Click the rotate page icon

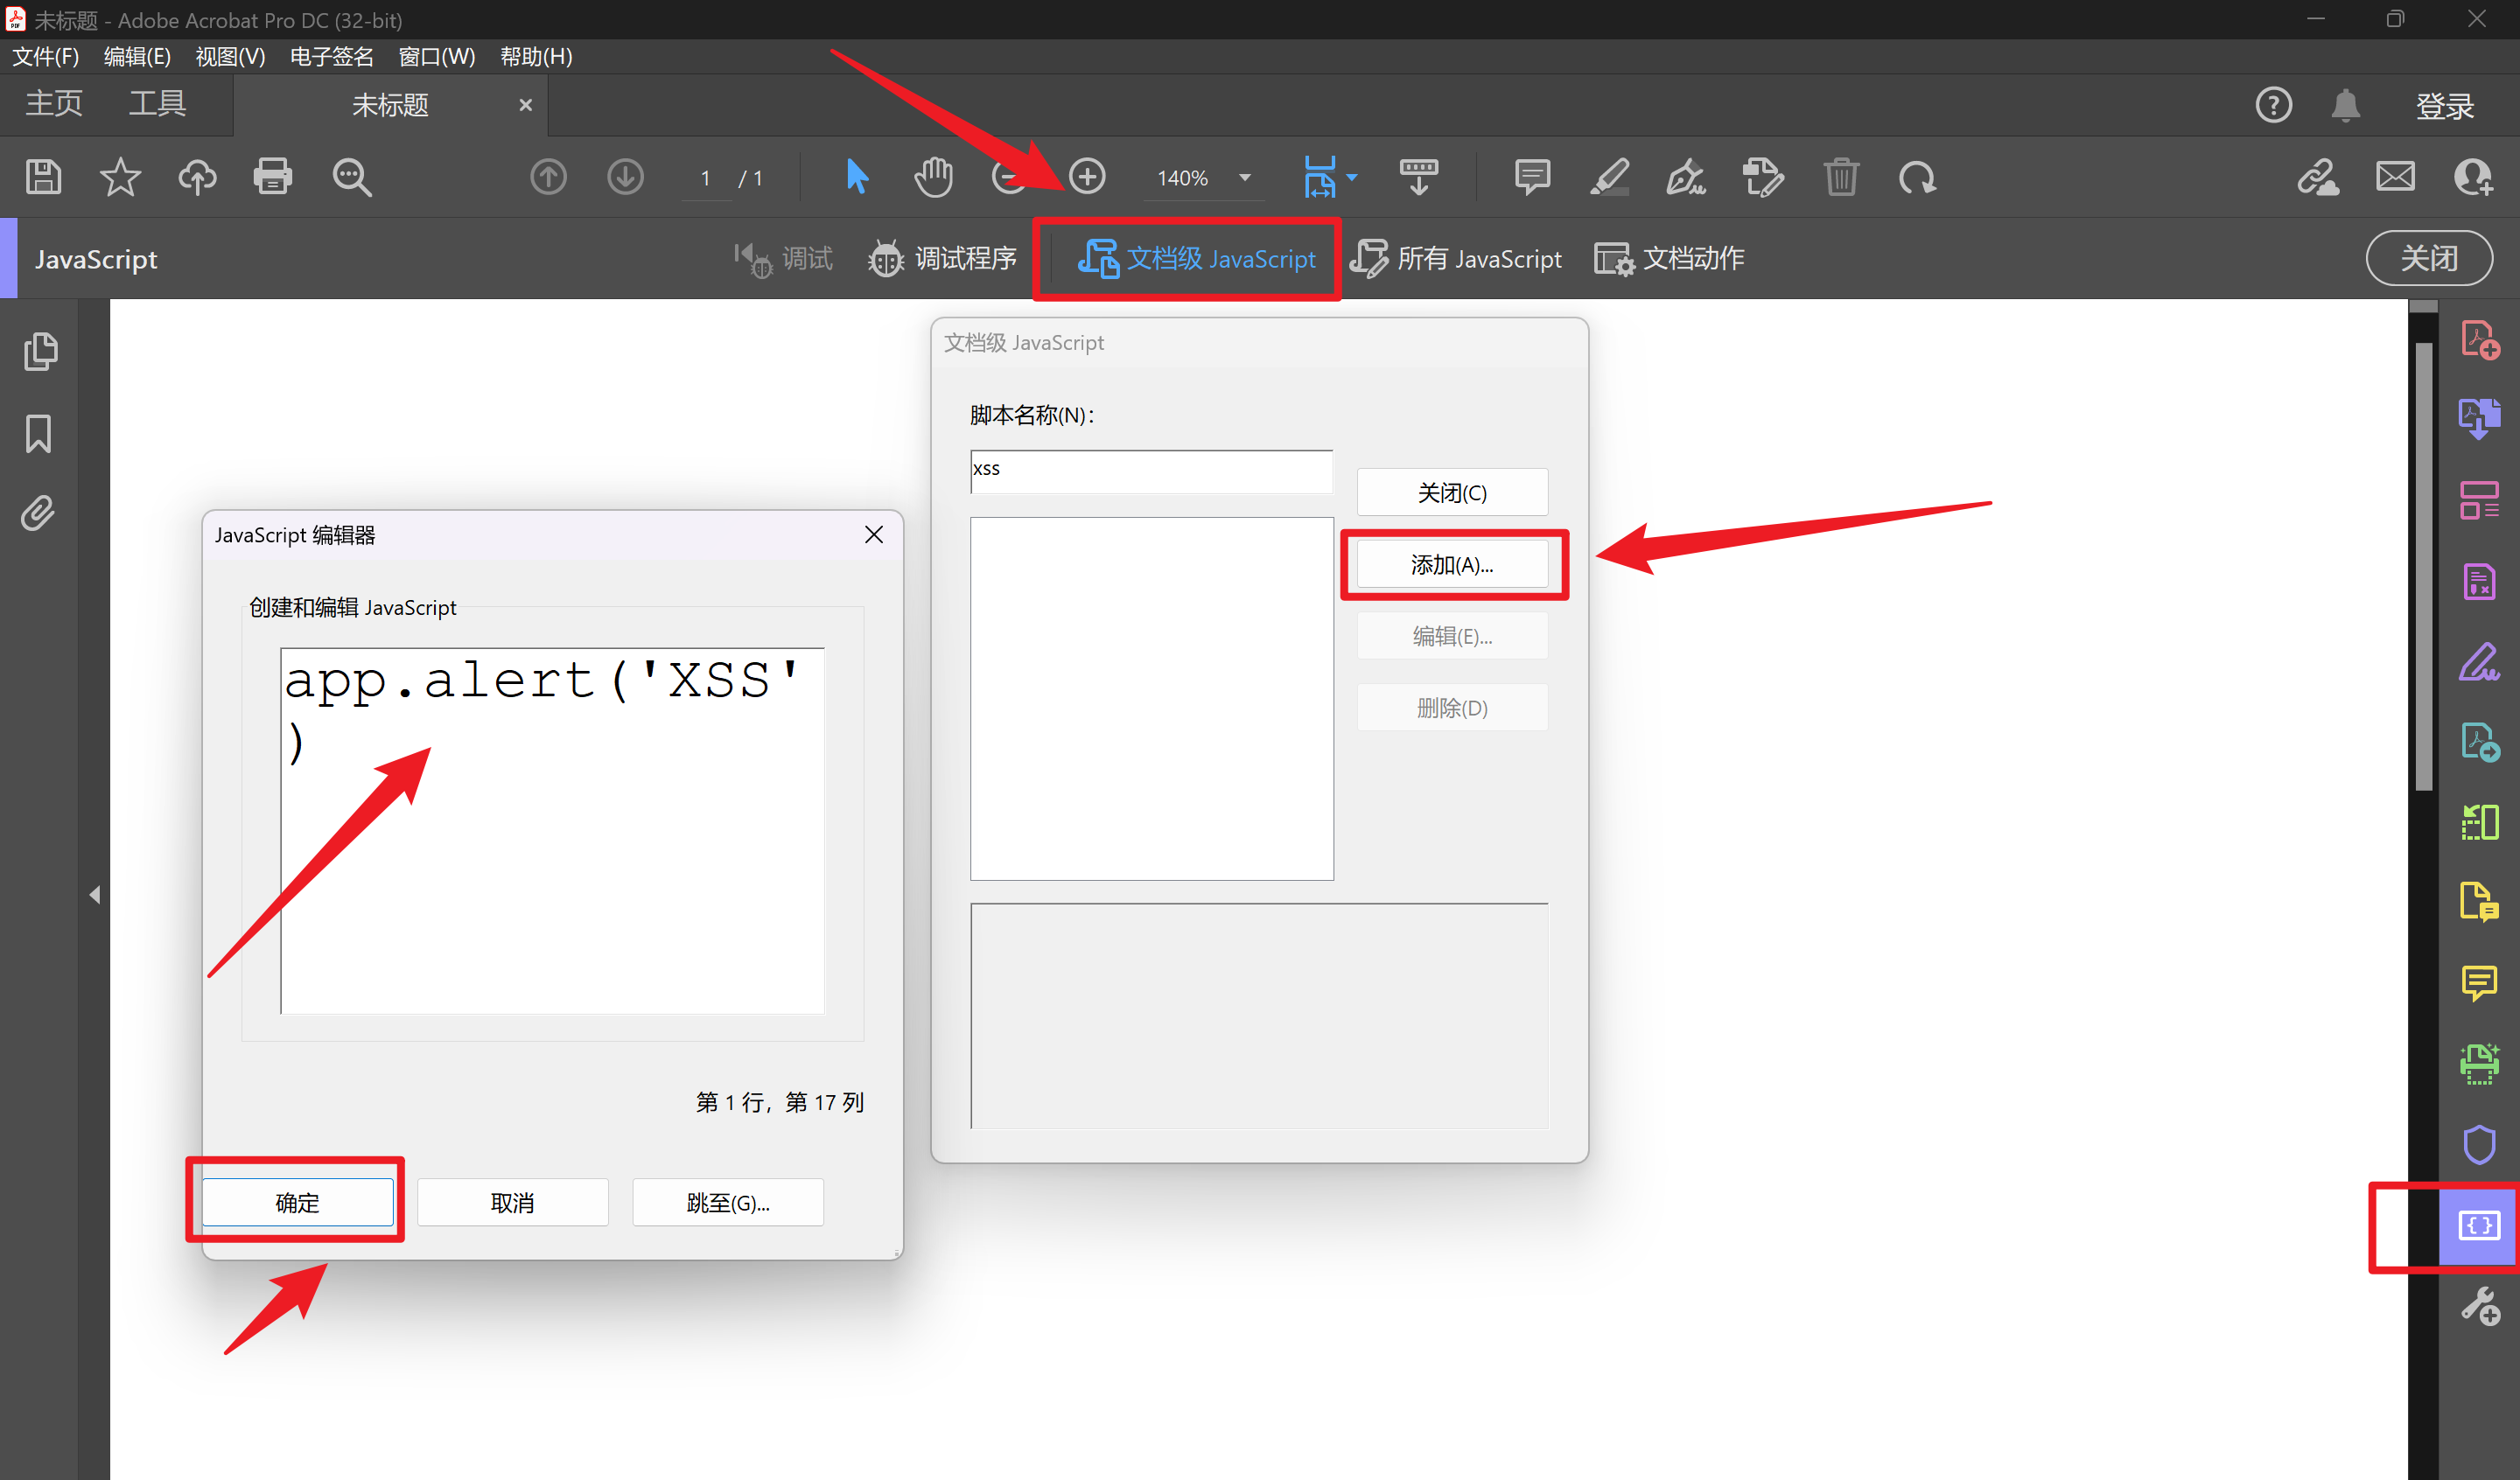click(x=1917, y=177)
